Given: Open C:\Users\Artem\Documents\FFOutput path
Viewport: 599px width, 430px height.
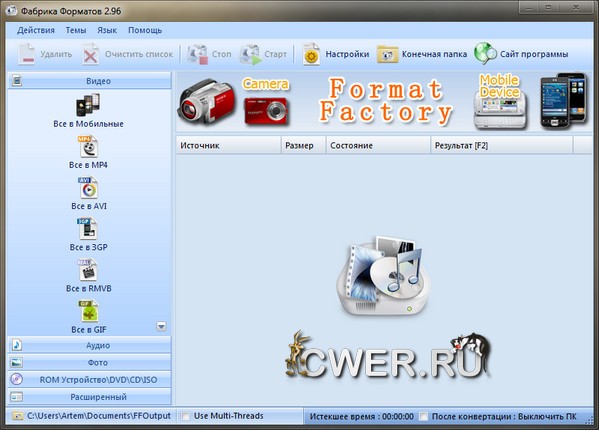Looking at the screenshot, I should pos(99,415).
